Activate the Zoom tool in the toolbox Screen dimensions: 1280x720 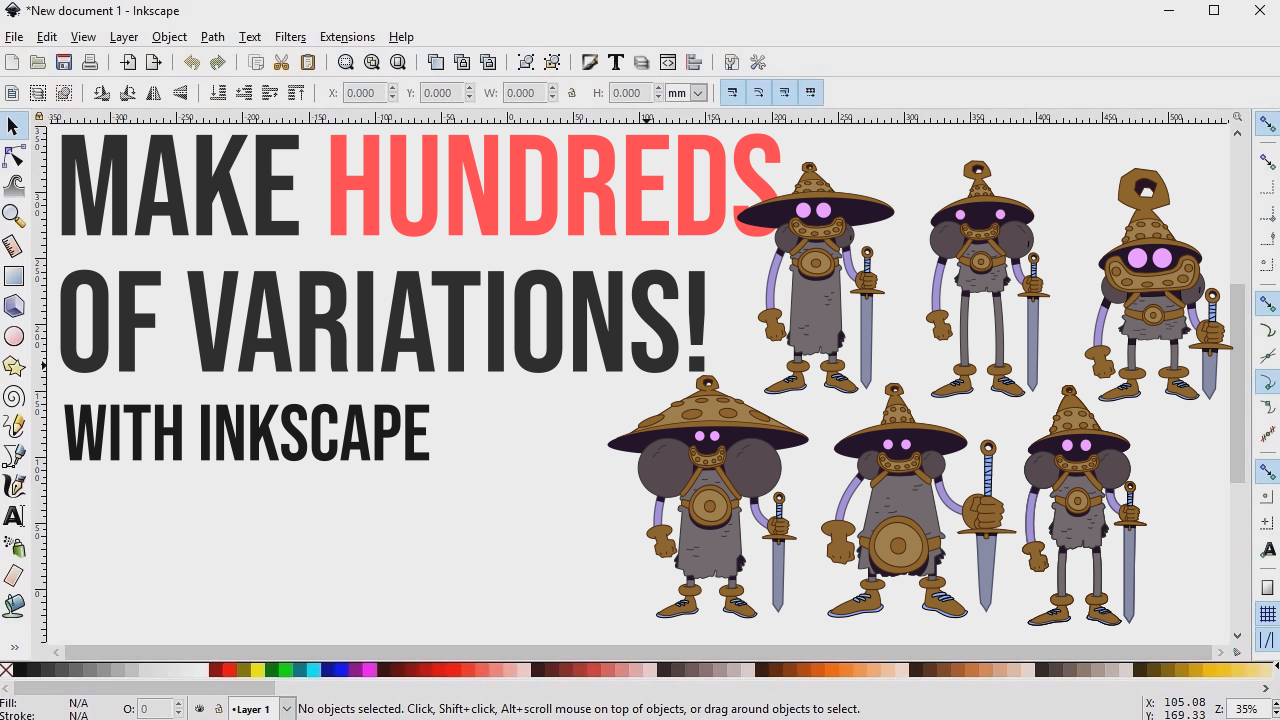tap(14, 216)
